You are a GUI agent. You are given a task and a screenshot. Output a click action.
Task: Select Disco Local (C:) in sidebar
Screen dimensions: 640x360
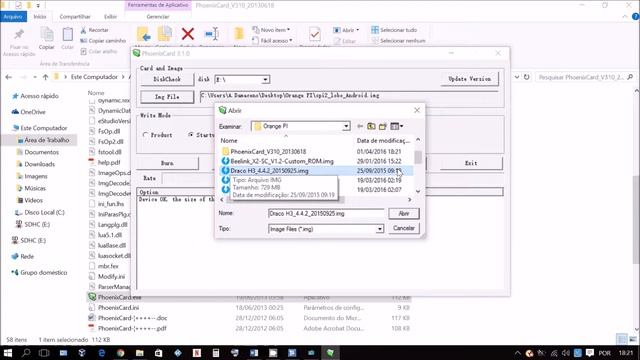40,213
